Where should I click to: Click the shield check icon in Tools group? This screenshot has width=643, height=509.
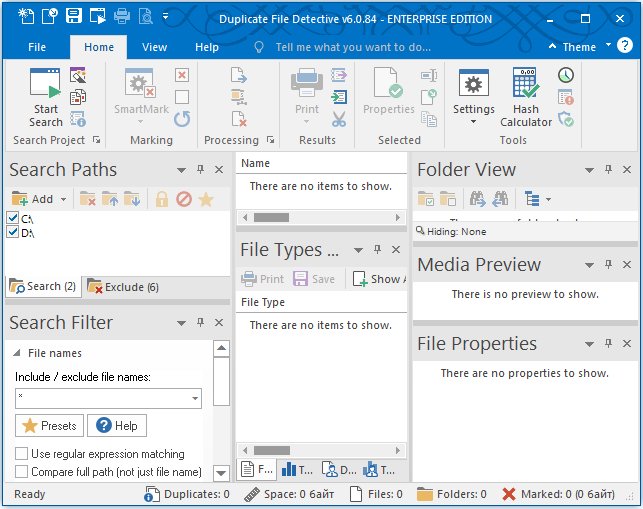(x=566, y=119)
